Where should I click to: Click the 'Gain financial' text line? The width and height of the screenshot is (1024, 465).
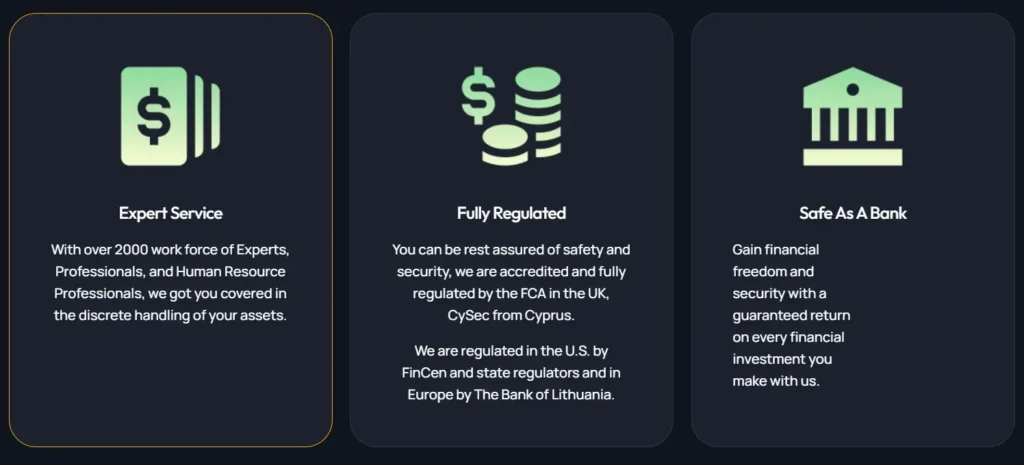(776, 249)
